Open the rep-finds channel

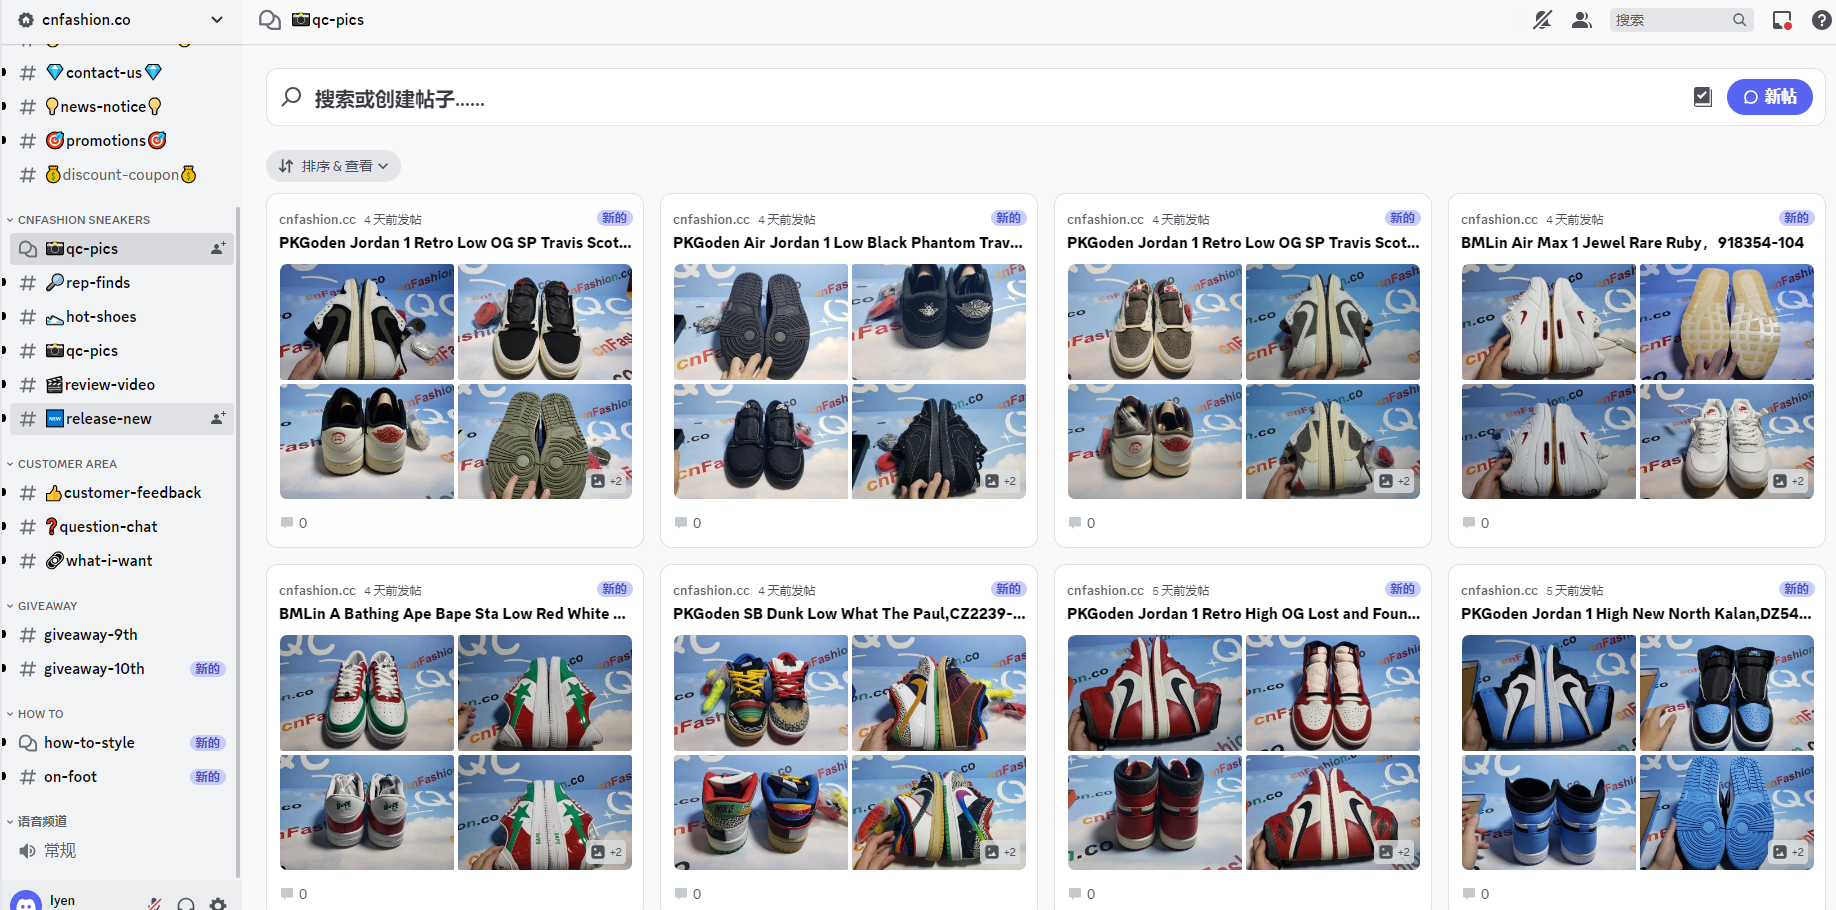pos(122,282)
